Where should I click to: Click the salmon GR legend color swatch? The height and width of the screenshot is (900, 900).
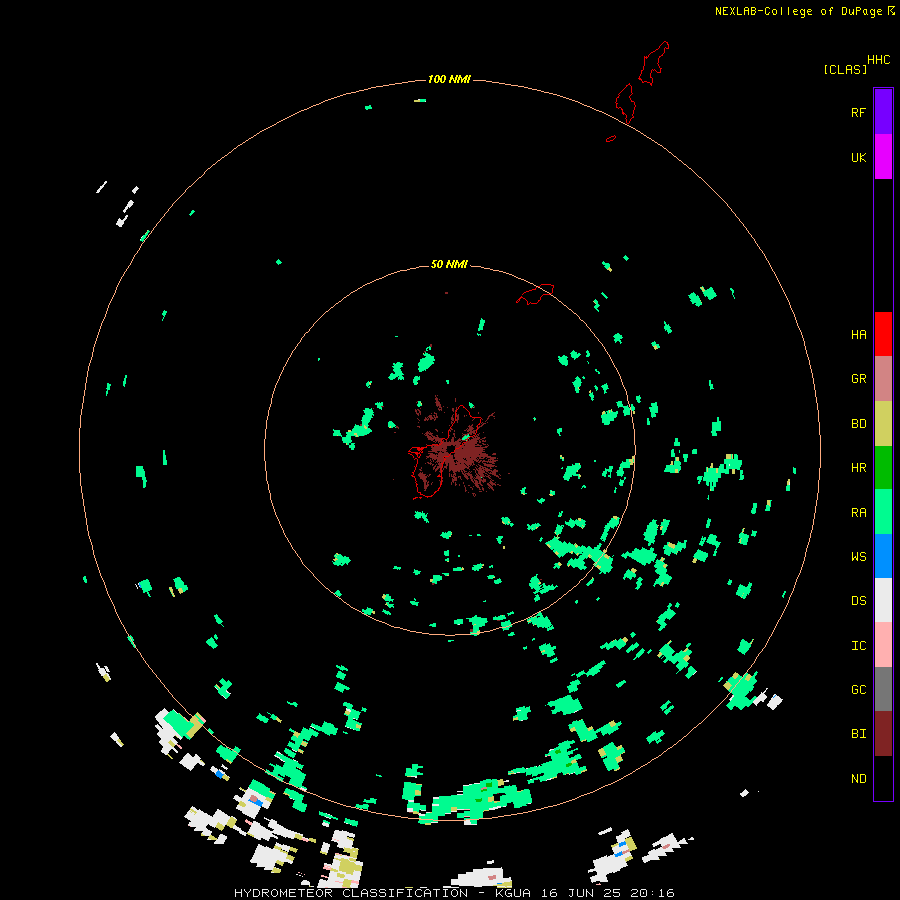883,378
